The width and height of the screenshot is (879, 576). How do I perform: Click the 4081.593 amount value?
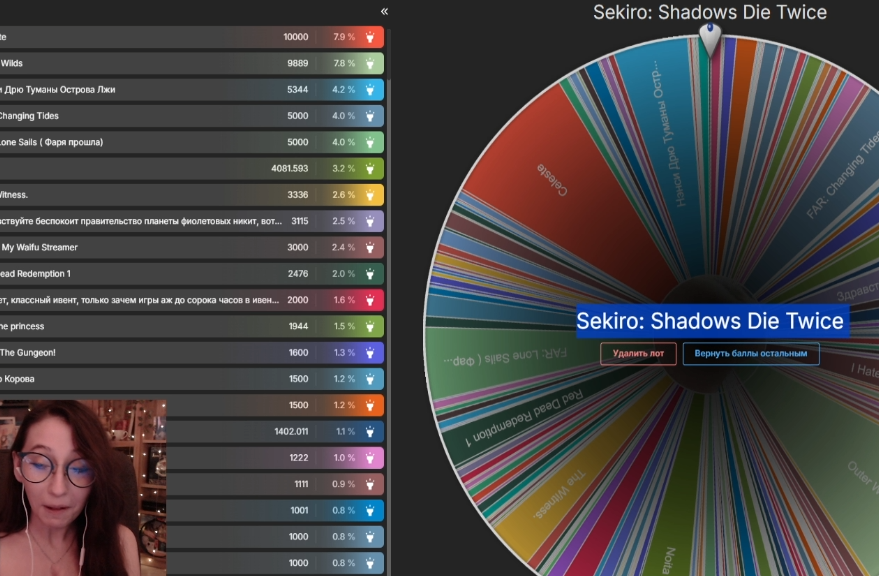click(289, 168)
